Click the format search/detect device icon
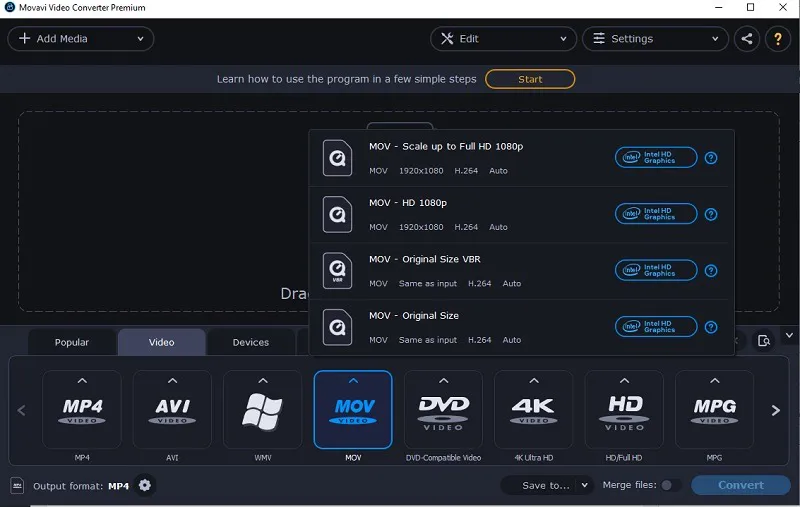The width and height of the screenshot is (800, 507). (764, 341)
